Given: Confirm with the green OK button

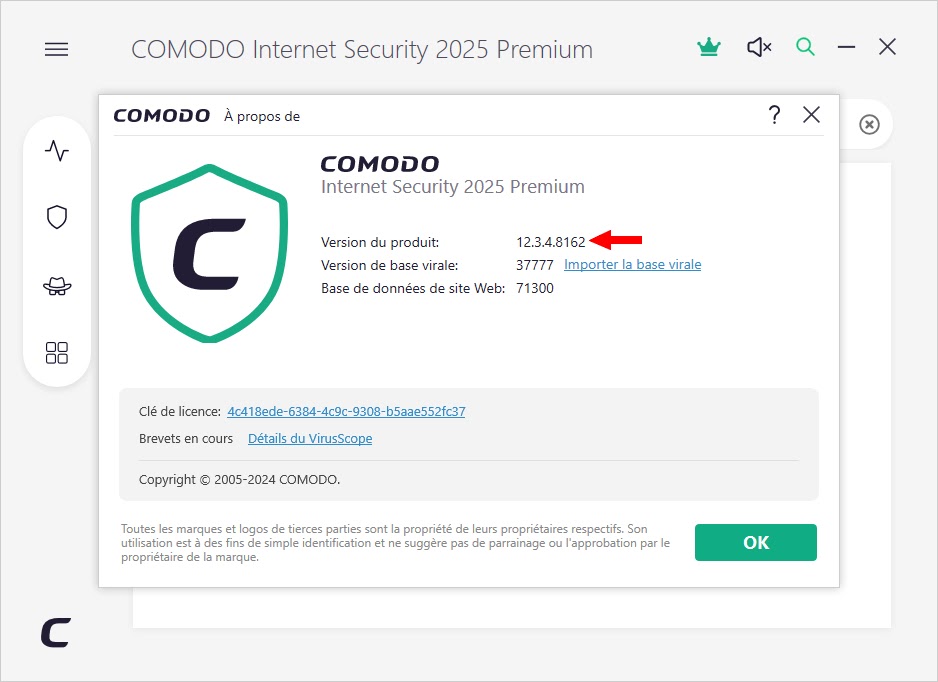Looking at the screenshot, I should (756, 543).
